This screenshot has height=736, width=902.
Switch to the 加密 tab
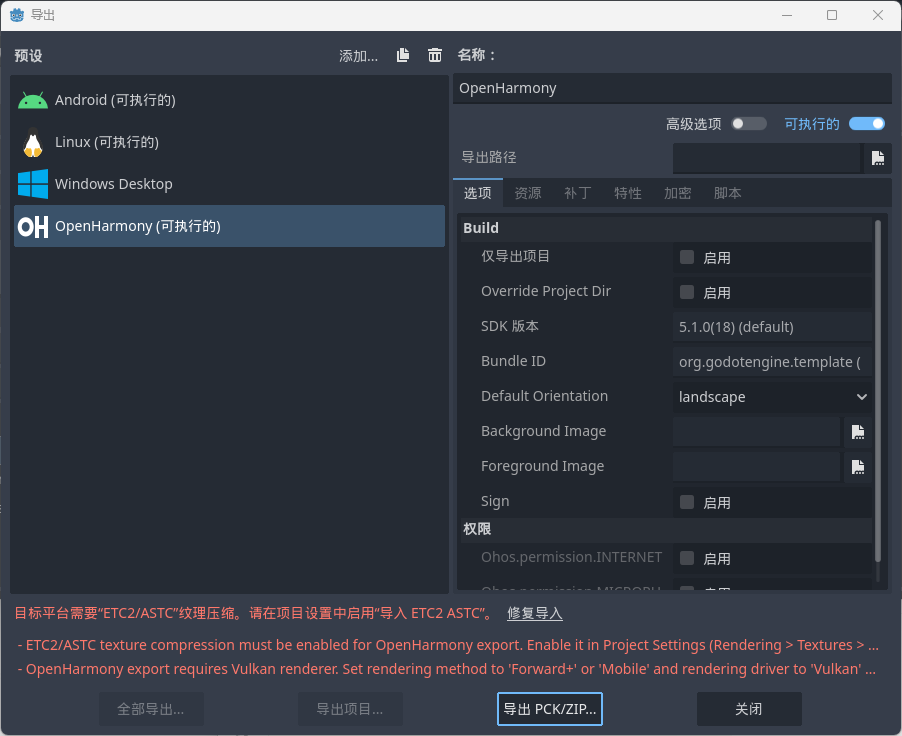coord(678,193)
